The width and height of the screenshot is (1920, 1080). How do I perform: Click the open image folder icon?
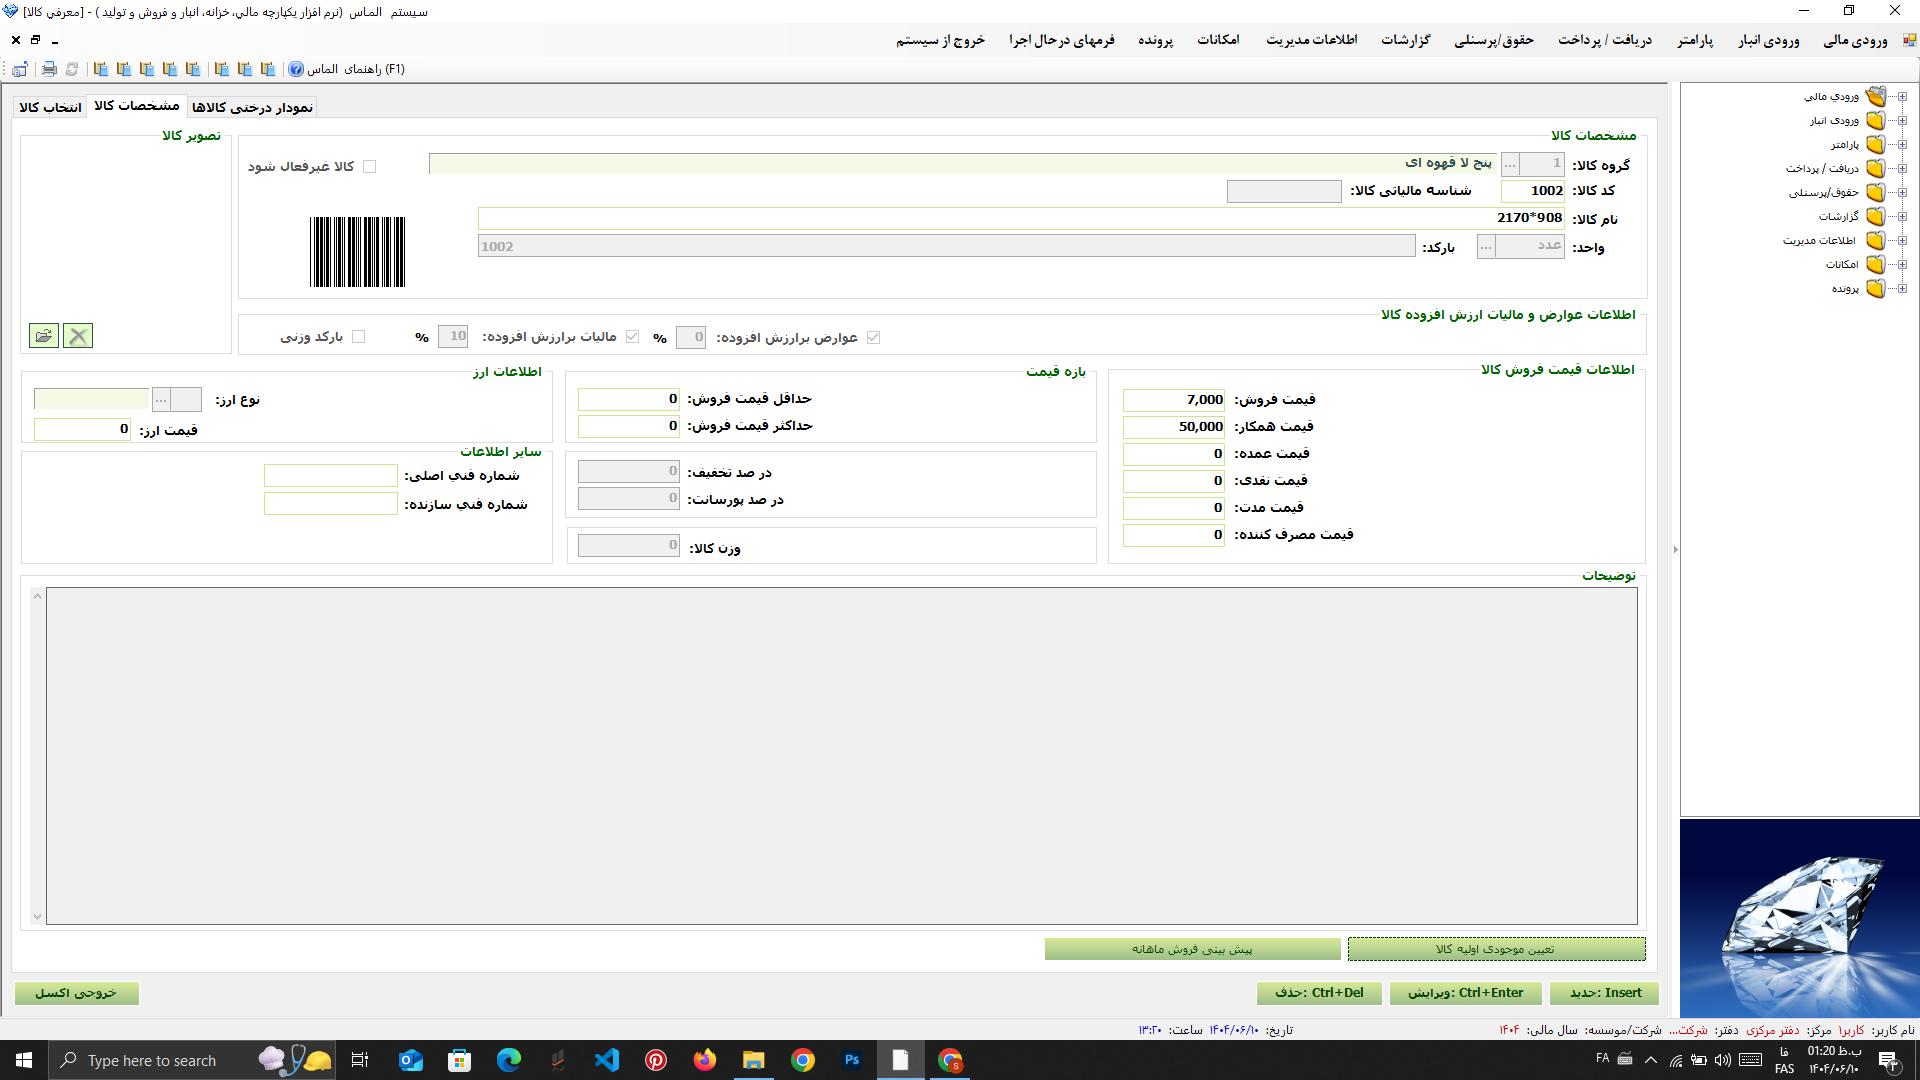pos(44,336)
